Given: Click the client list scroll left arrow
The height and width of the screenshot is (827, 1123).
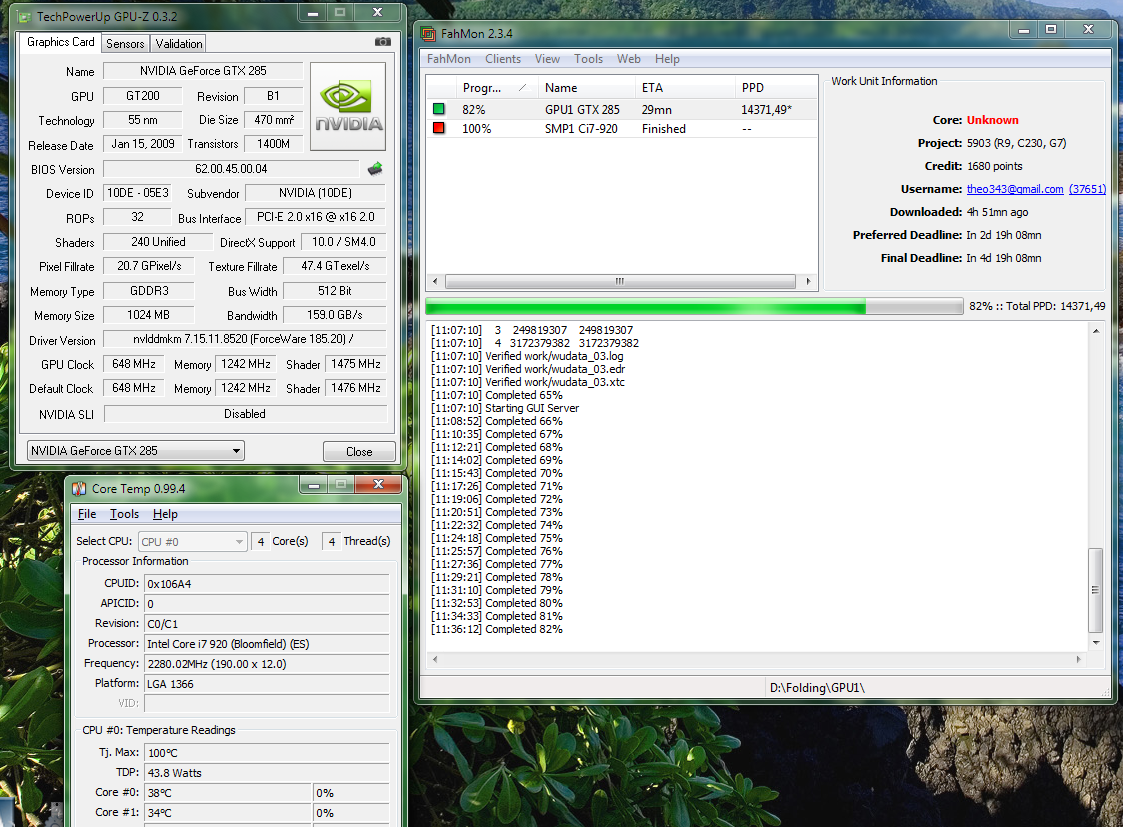Looking at the screenshot, I should pyautogui.click(x=435, y=281).
